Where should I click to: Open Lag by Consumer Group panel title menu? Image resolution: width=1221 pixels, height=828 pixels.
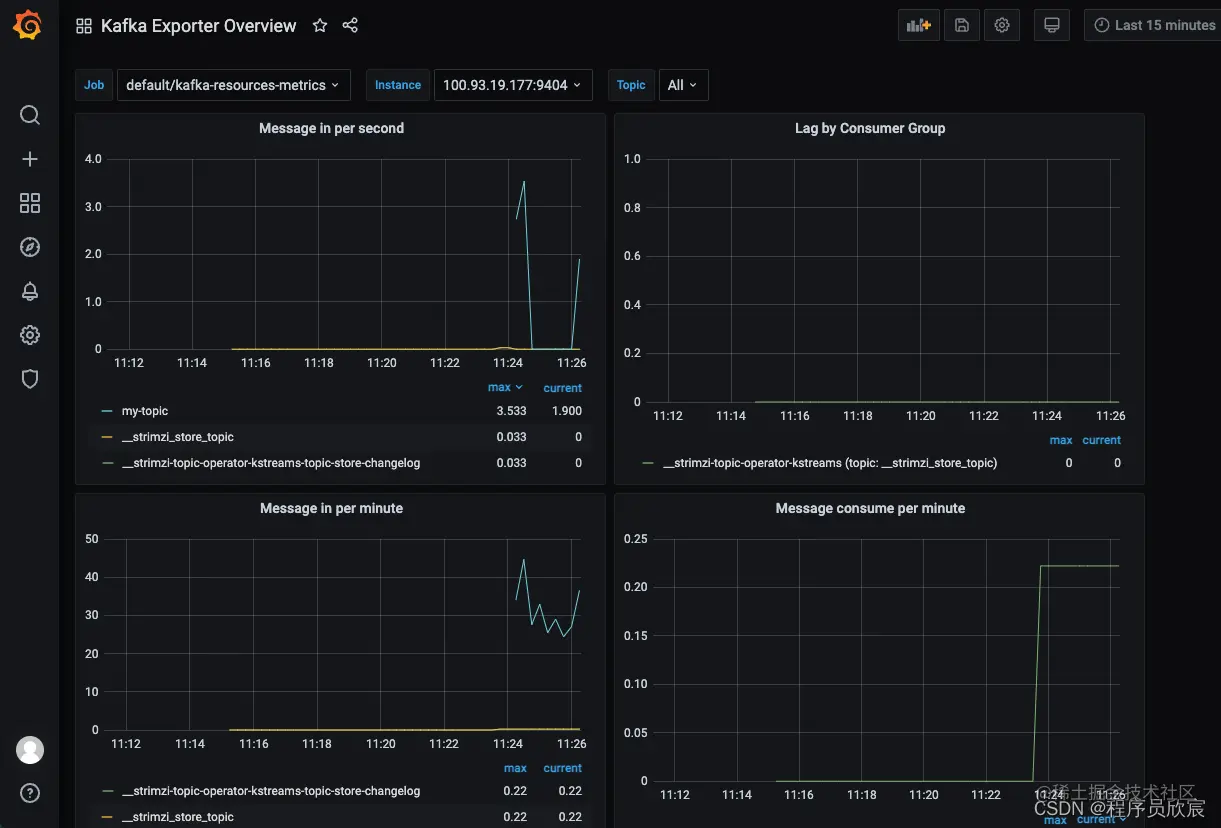click(869, 128)
